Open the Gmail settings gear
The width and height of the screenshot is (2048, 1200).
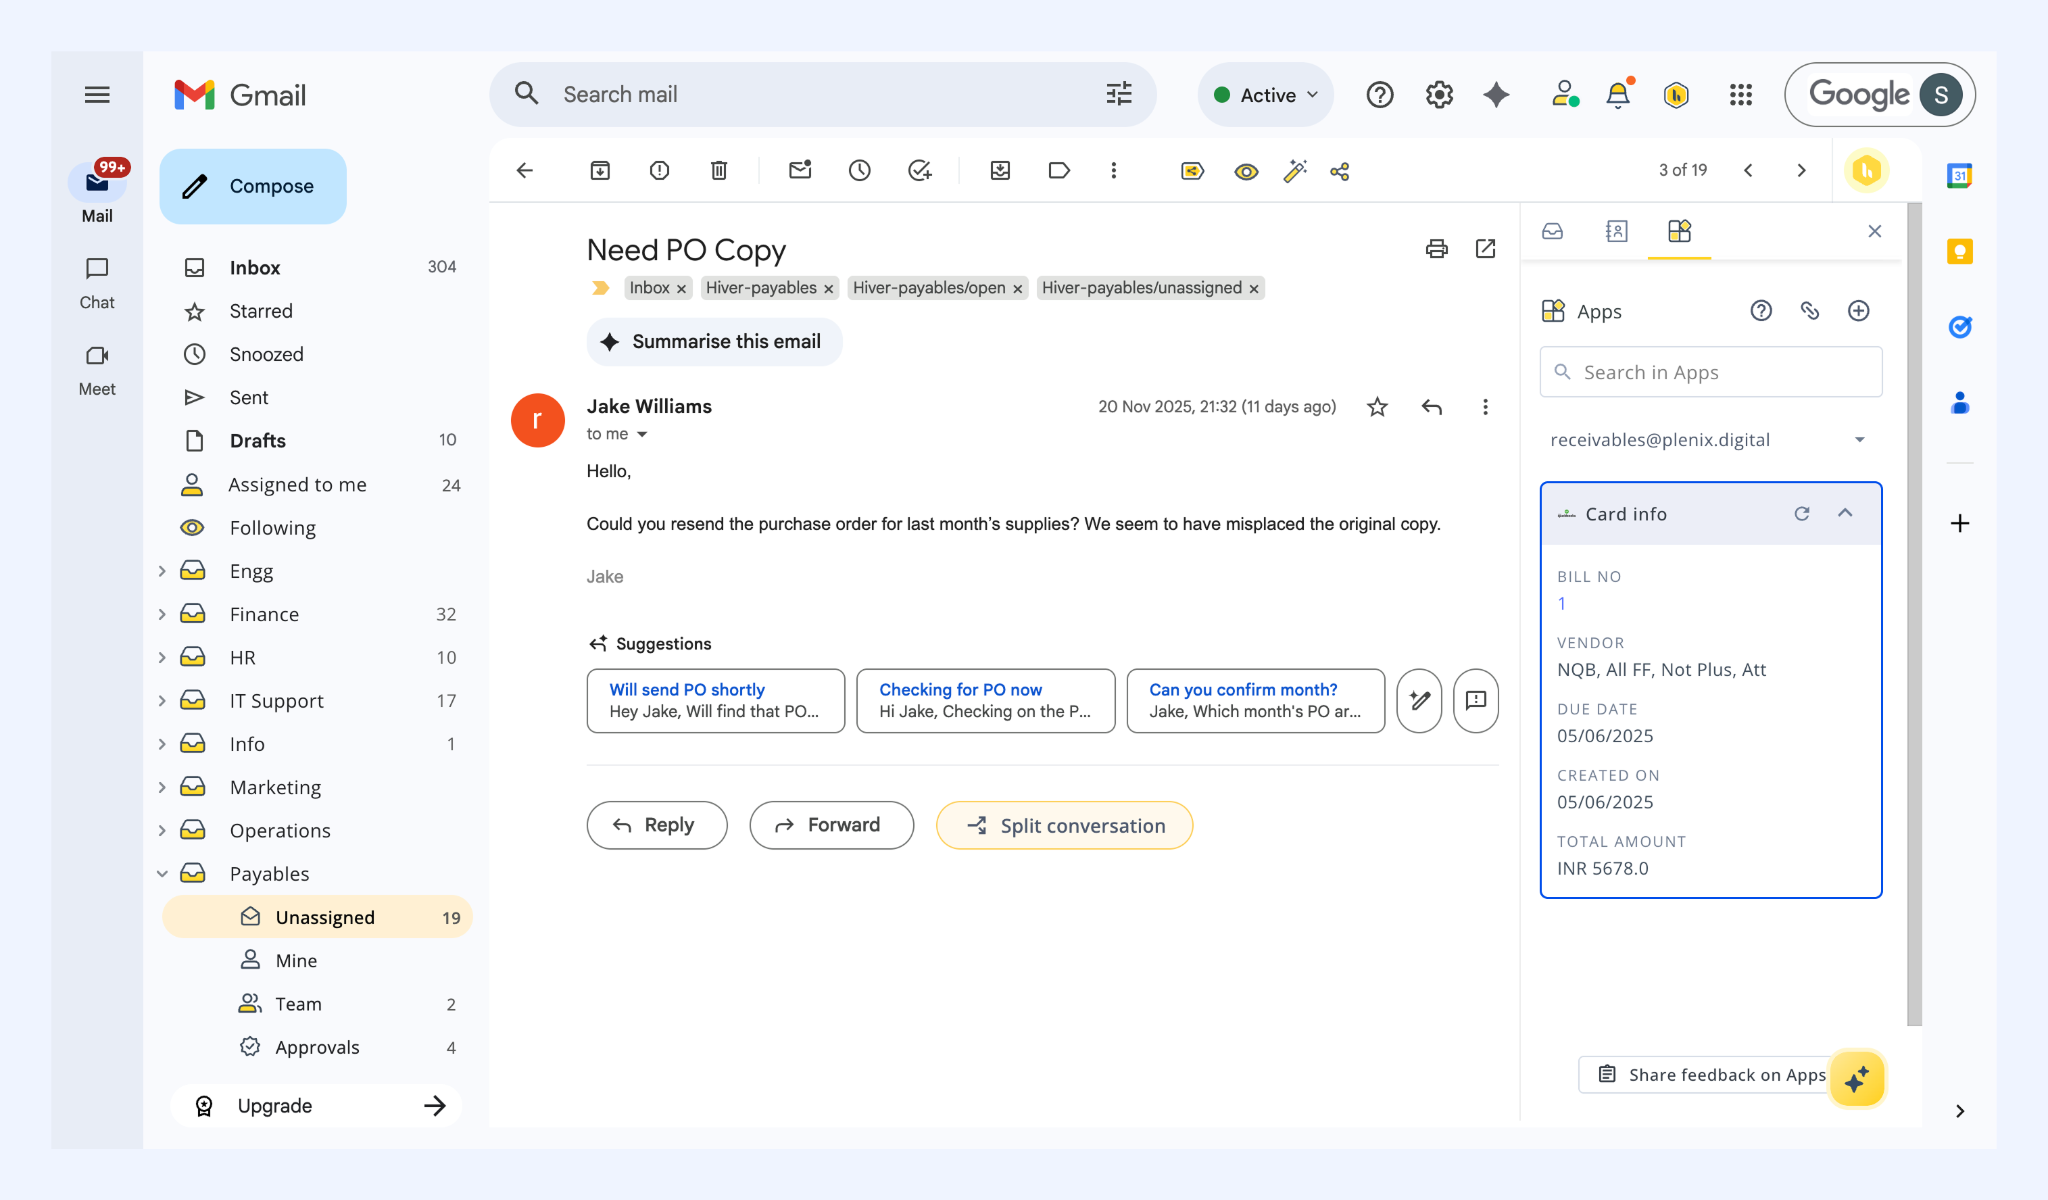point(1439,95)
